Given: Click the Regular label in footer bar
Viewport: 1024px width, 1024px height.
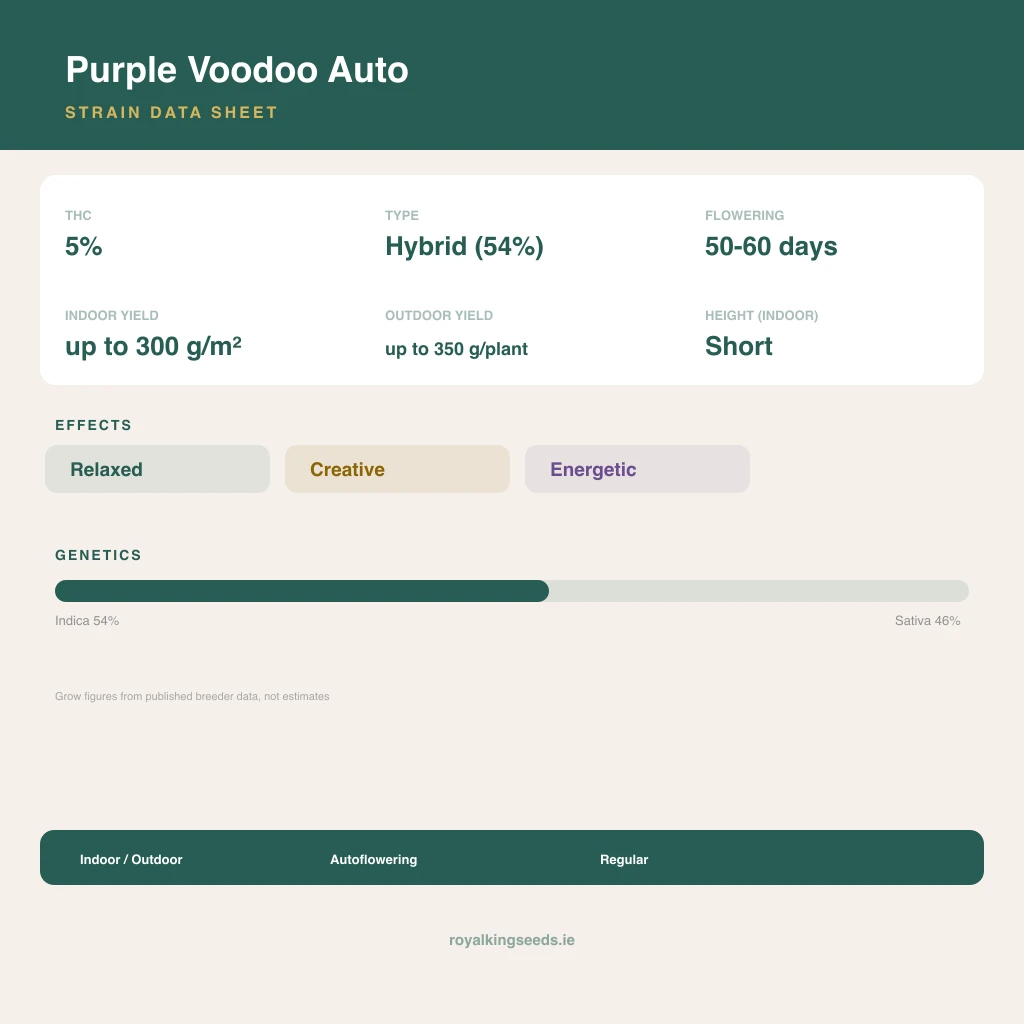Looking at the screenshot, I should tap(624, 859).
